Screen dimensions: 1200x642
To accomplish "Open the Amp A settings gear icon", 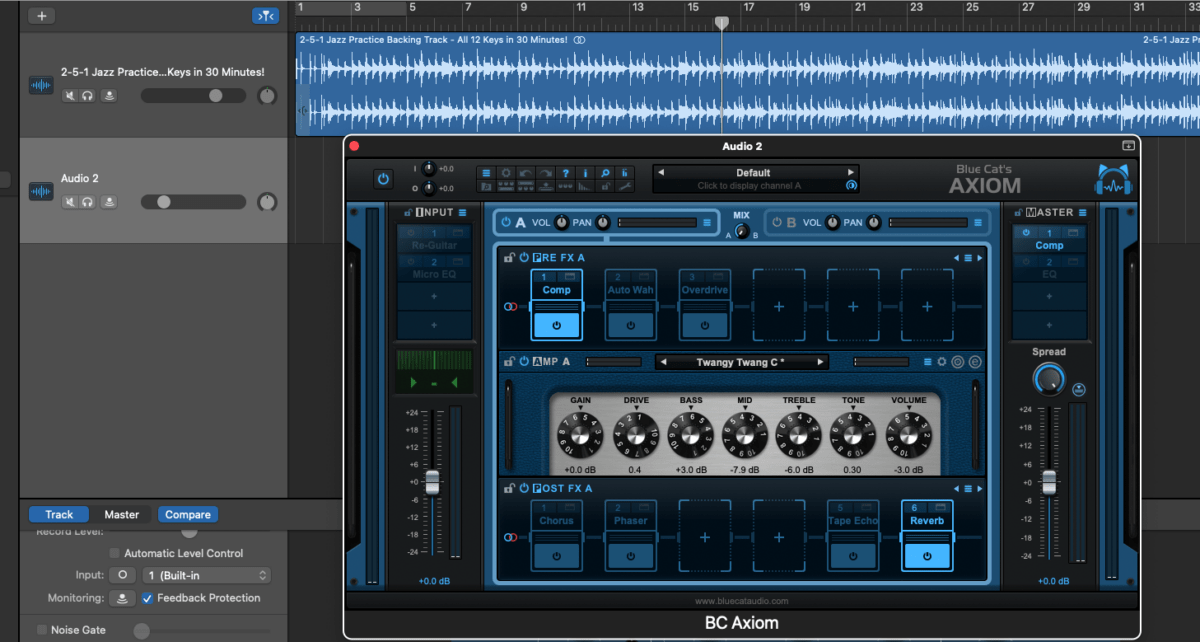I will click(x=941, y=362).
